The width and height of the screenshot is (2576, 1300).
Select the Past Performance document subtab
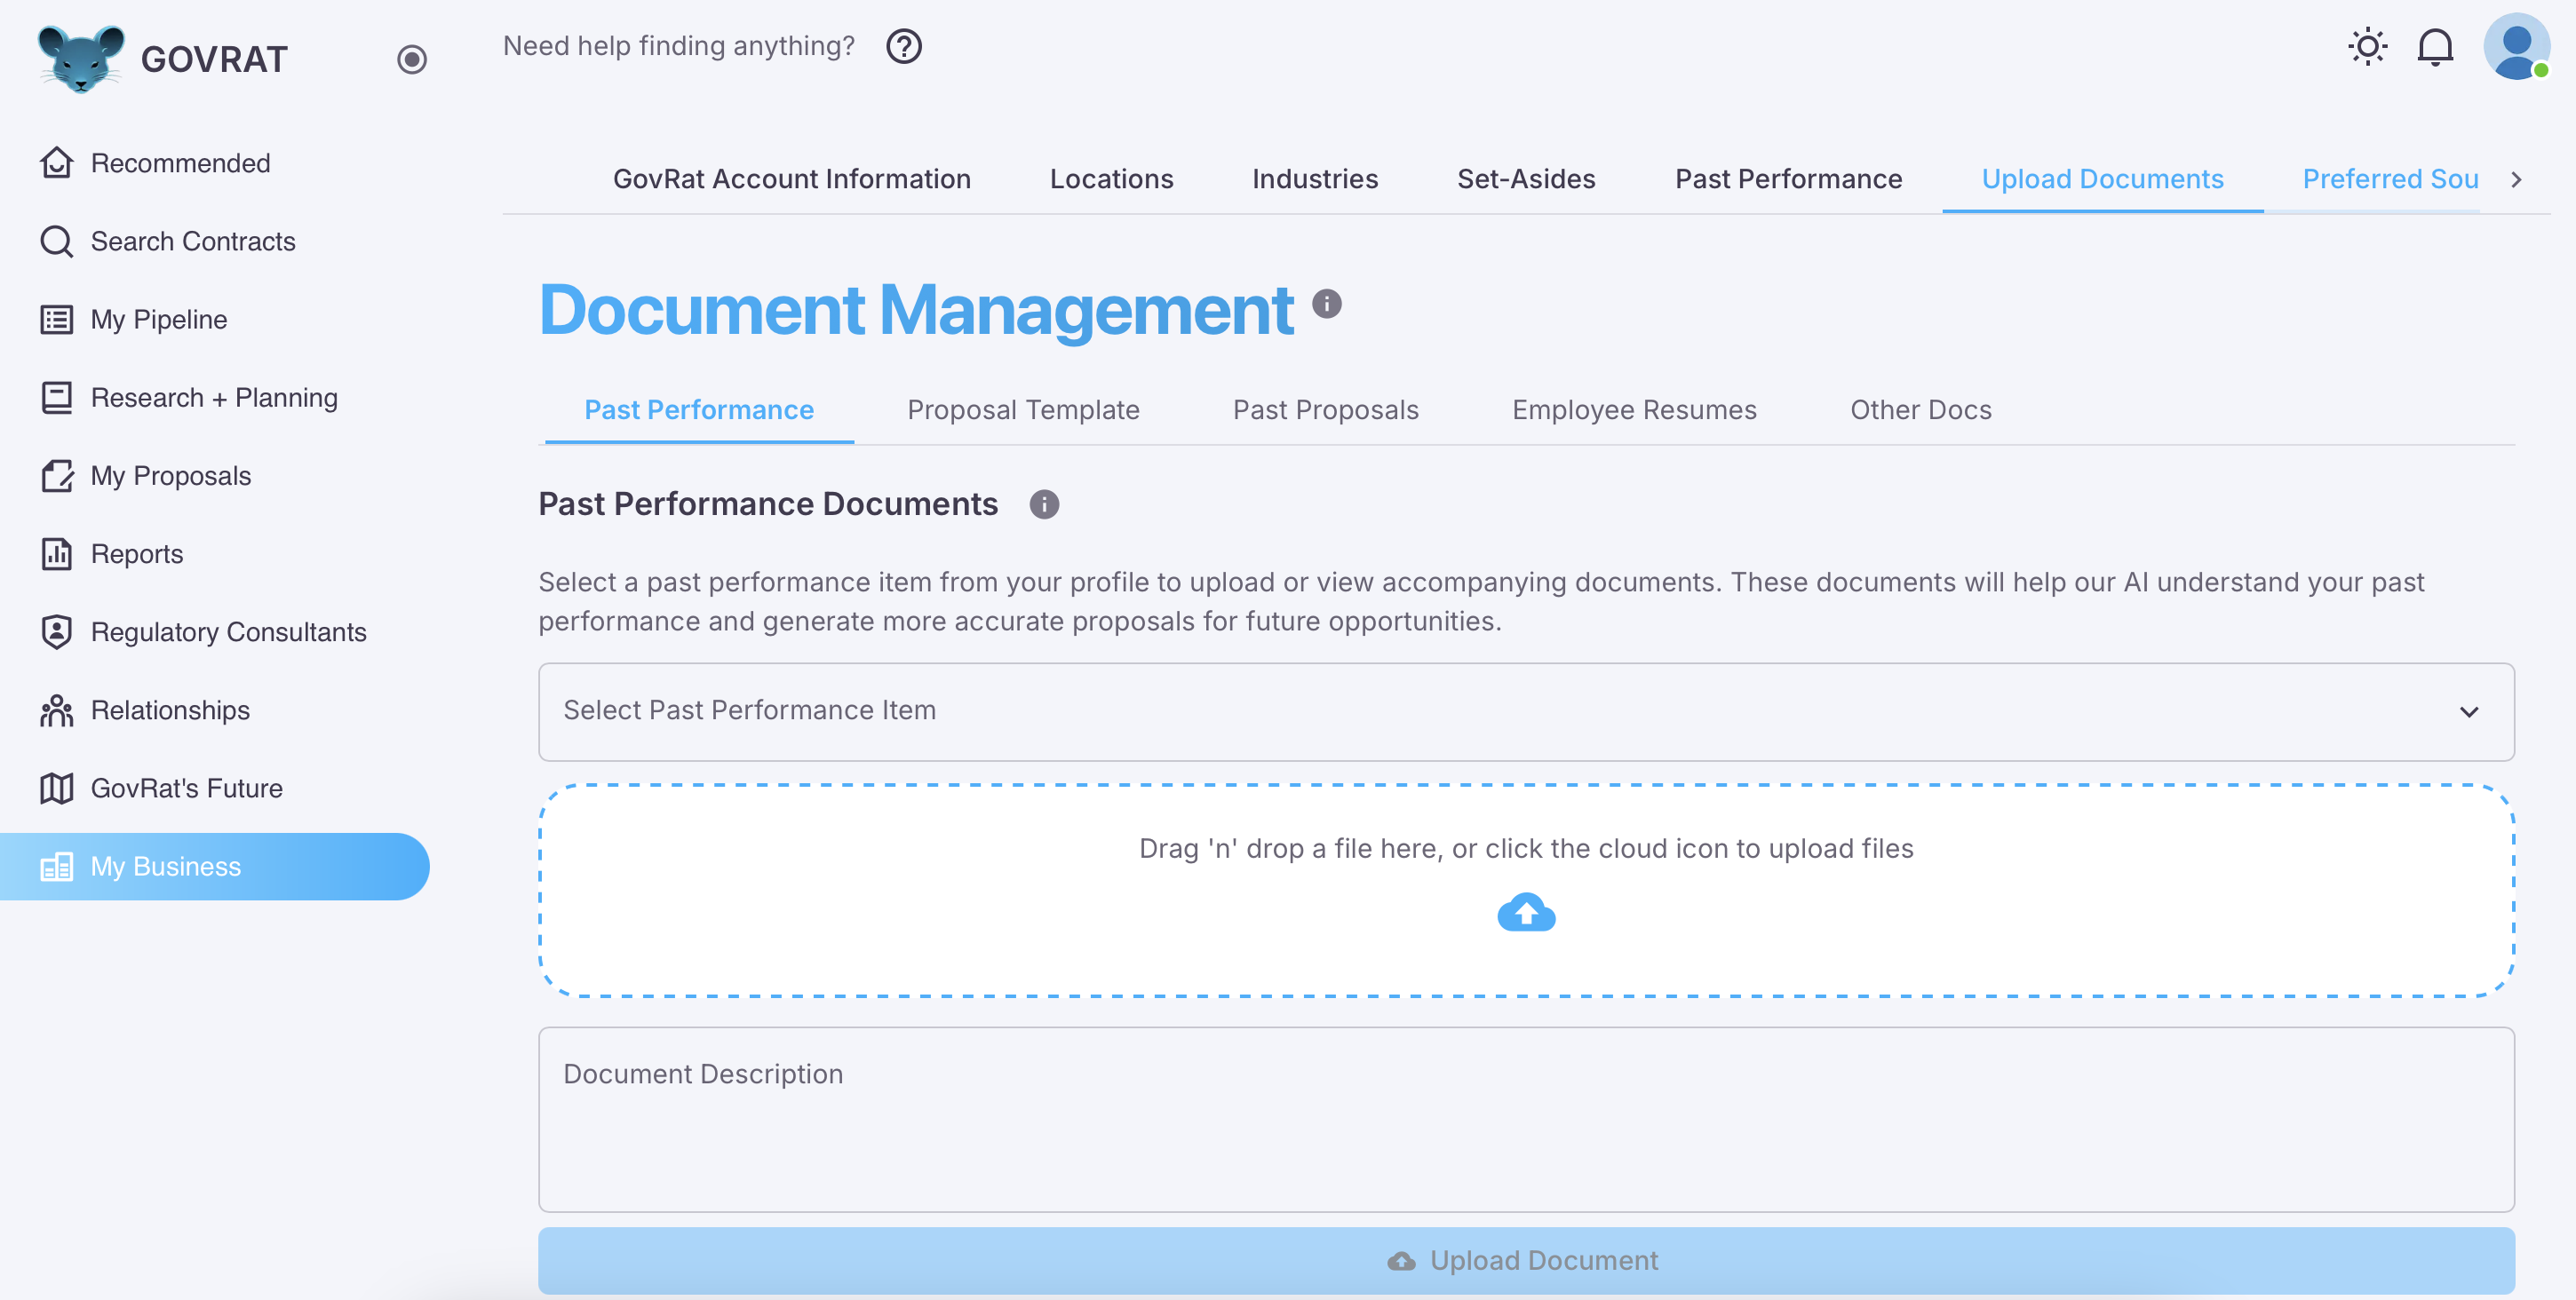[x=699, y=410]
